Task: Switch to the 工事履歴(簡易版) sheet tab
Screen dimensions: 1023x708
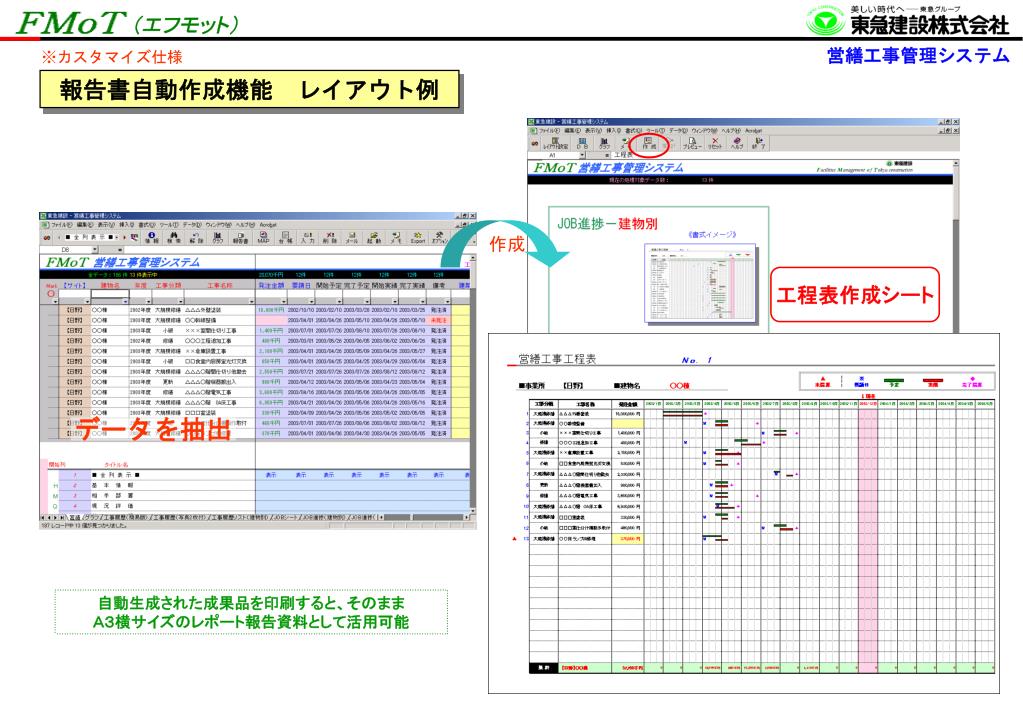Action: point(125,517)
